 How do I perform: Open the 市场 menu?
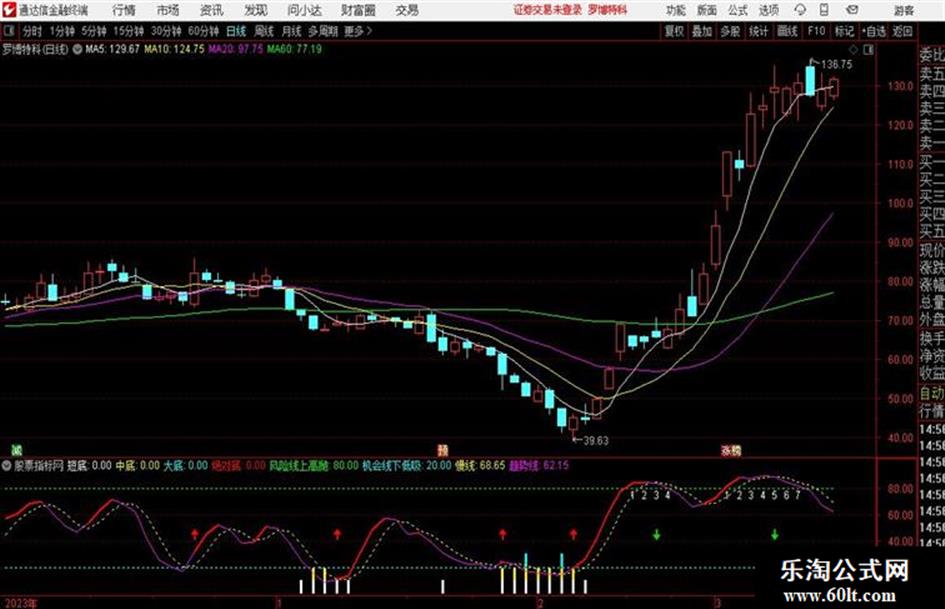coord(168,10)
